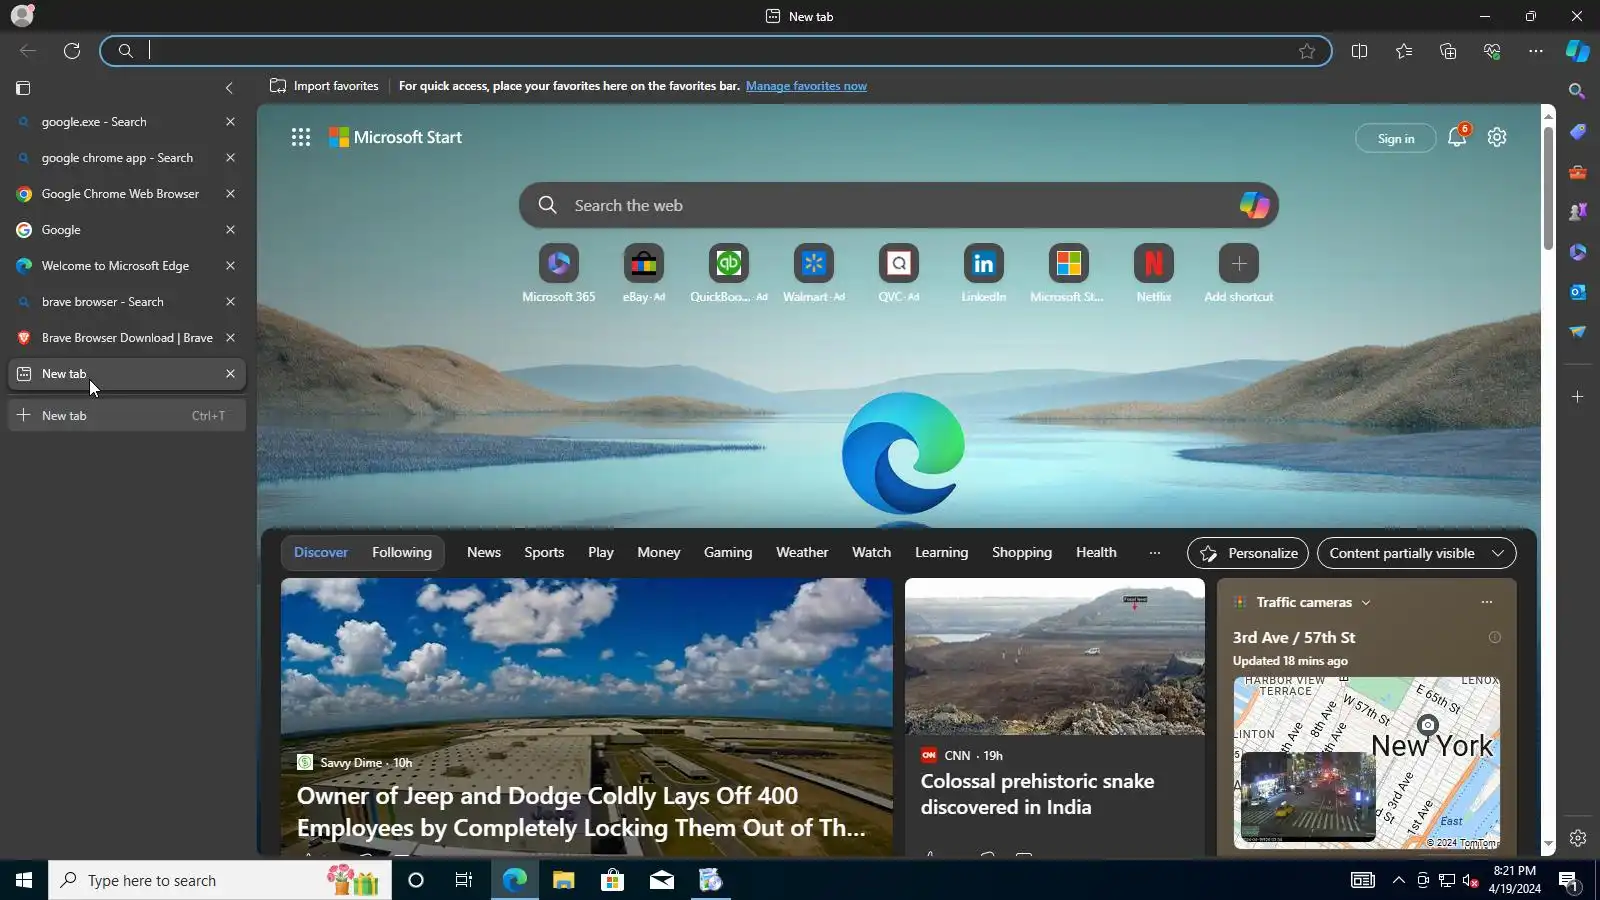Expand the Content partially visible dropdown
The height and width of the screenshot is (900, 1600).
[x=1416, y=553]
